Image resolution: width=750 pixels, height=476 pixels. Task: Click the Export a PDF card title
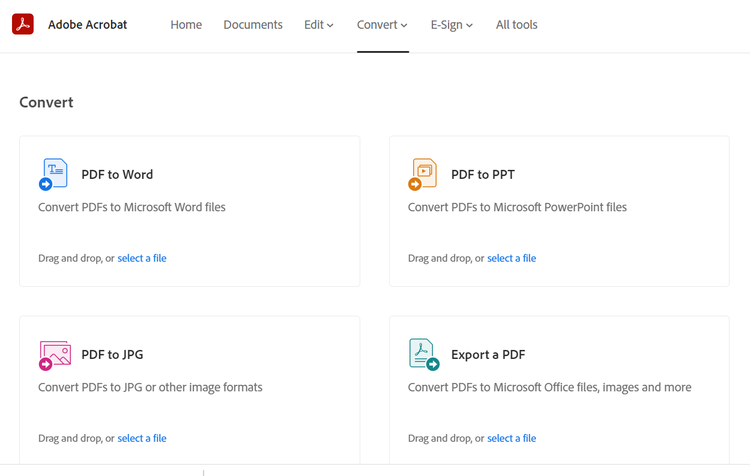[488, 355]
